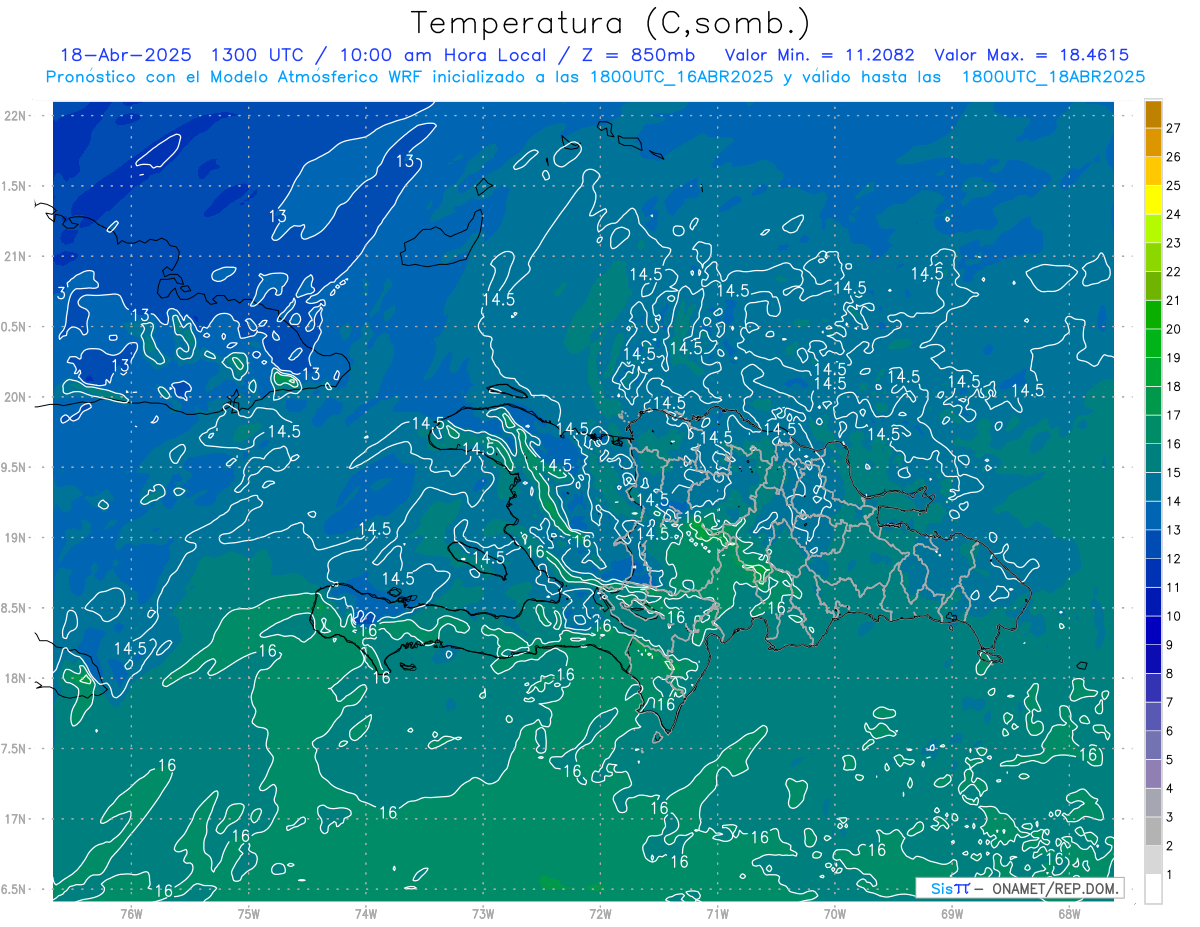Click the '68W' longitude axis label

click(1068, 913)
